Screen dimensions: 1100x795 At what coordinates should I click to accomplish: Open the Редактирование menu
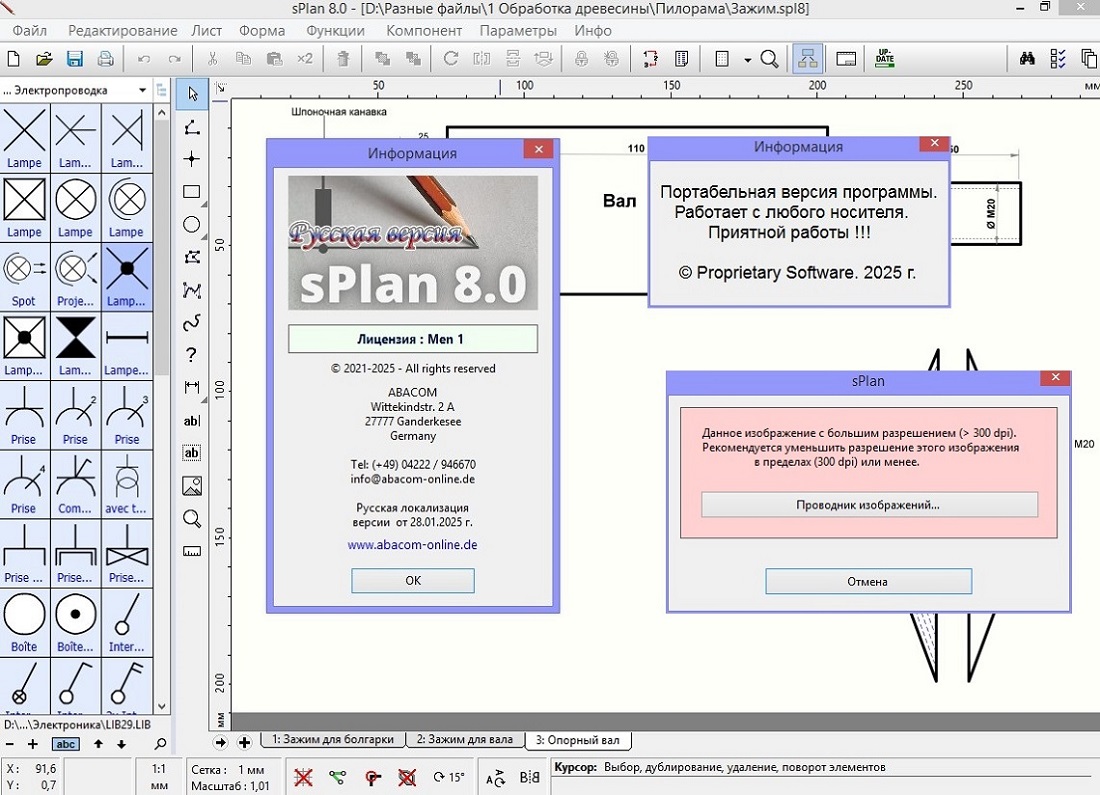tap(123, 31)
